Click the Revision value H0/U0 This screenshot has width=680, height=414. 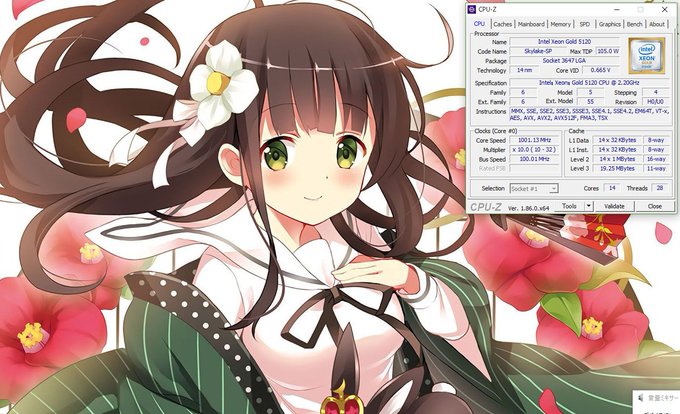655,101
